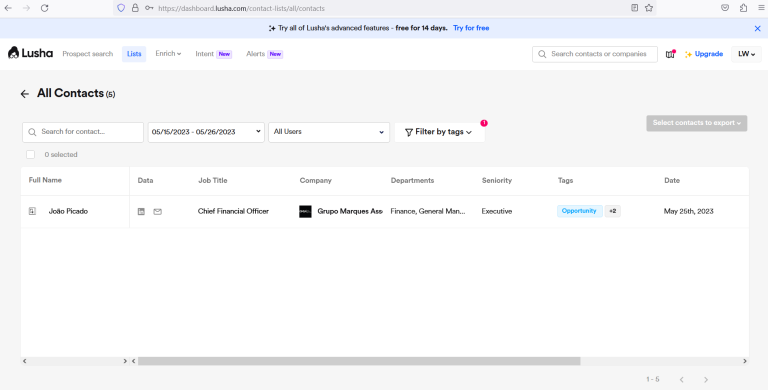The image size is (768, 390).
Task: Open the product tour map icon
Action: click(x=670, y=54)
